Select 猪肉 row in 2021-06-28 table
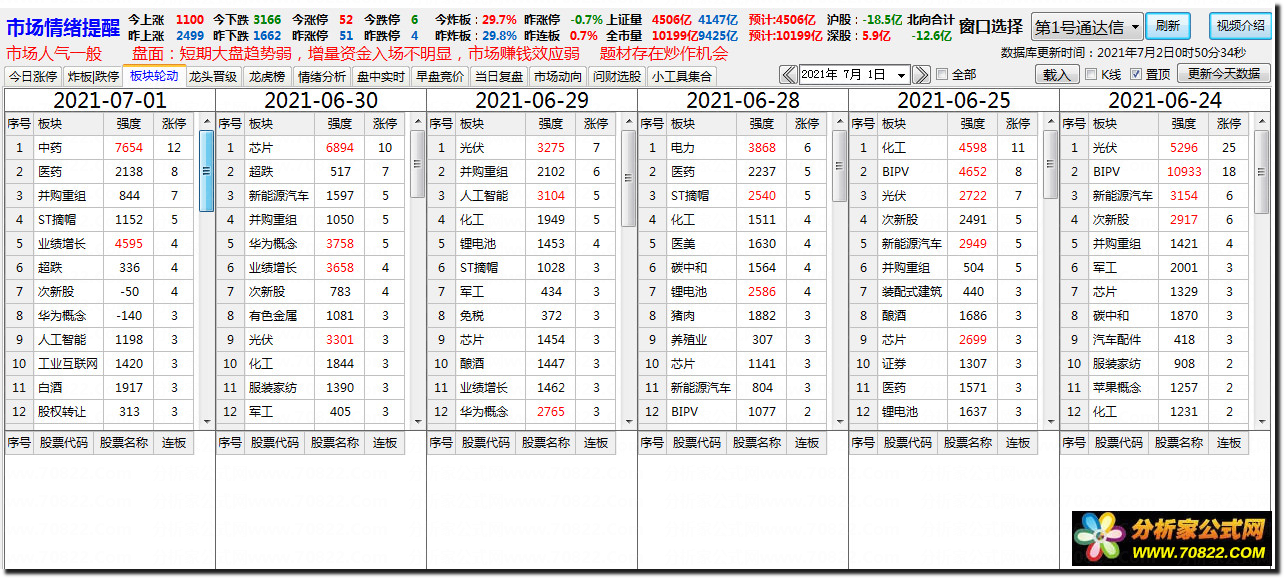 click(733, 315)
